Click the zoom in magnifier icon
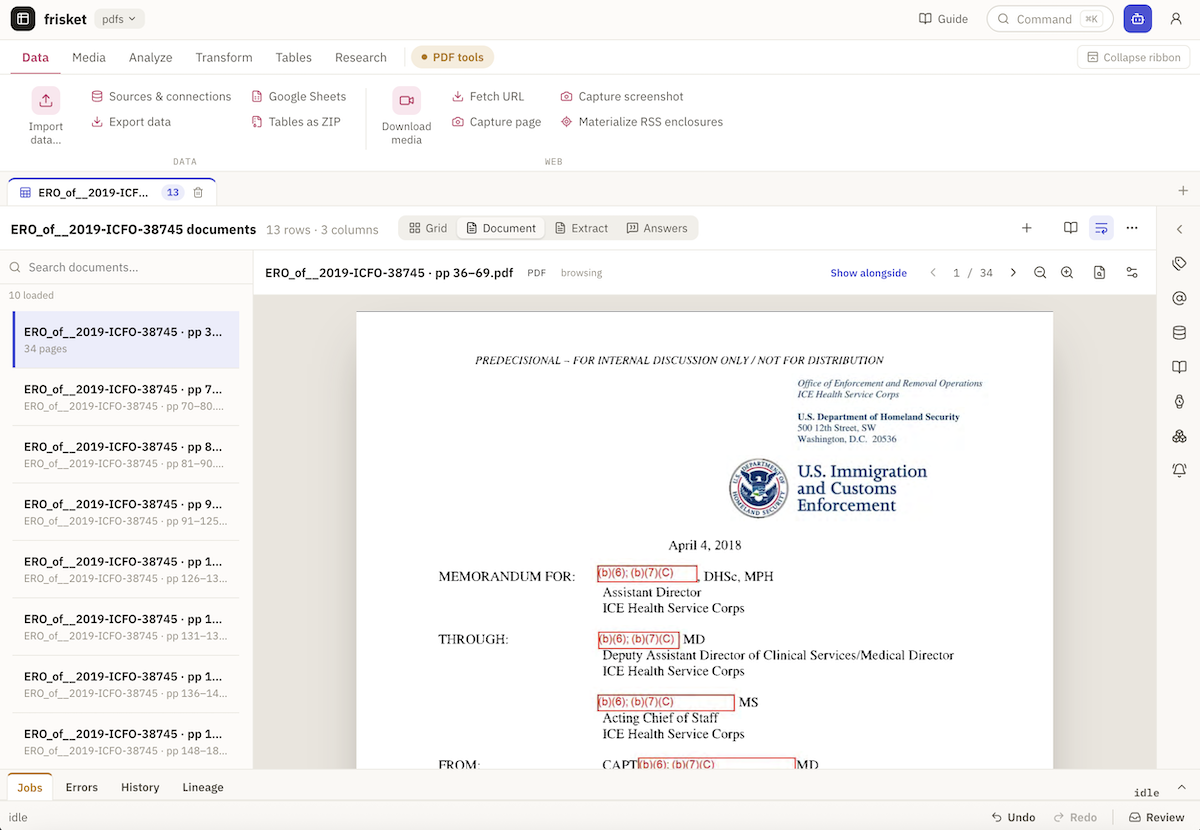The image size is (1200, 830). pos(1067,273)
